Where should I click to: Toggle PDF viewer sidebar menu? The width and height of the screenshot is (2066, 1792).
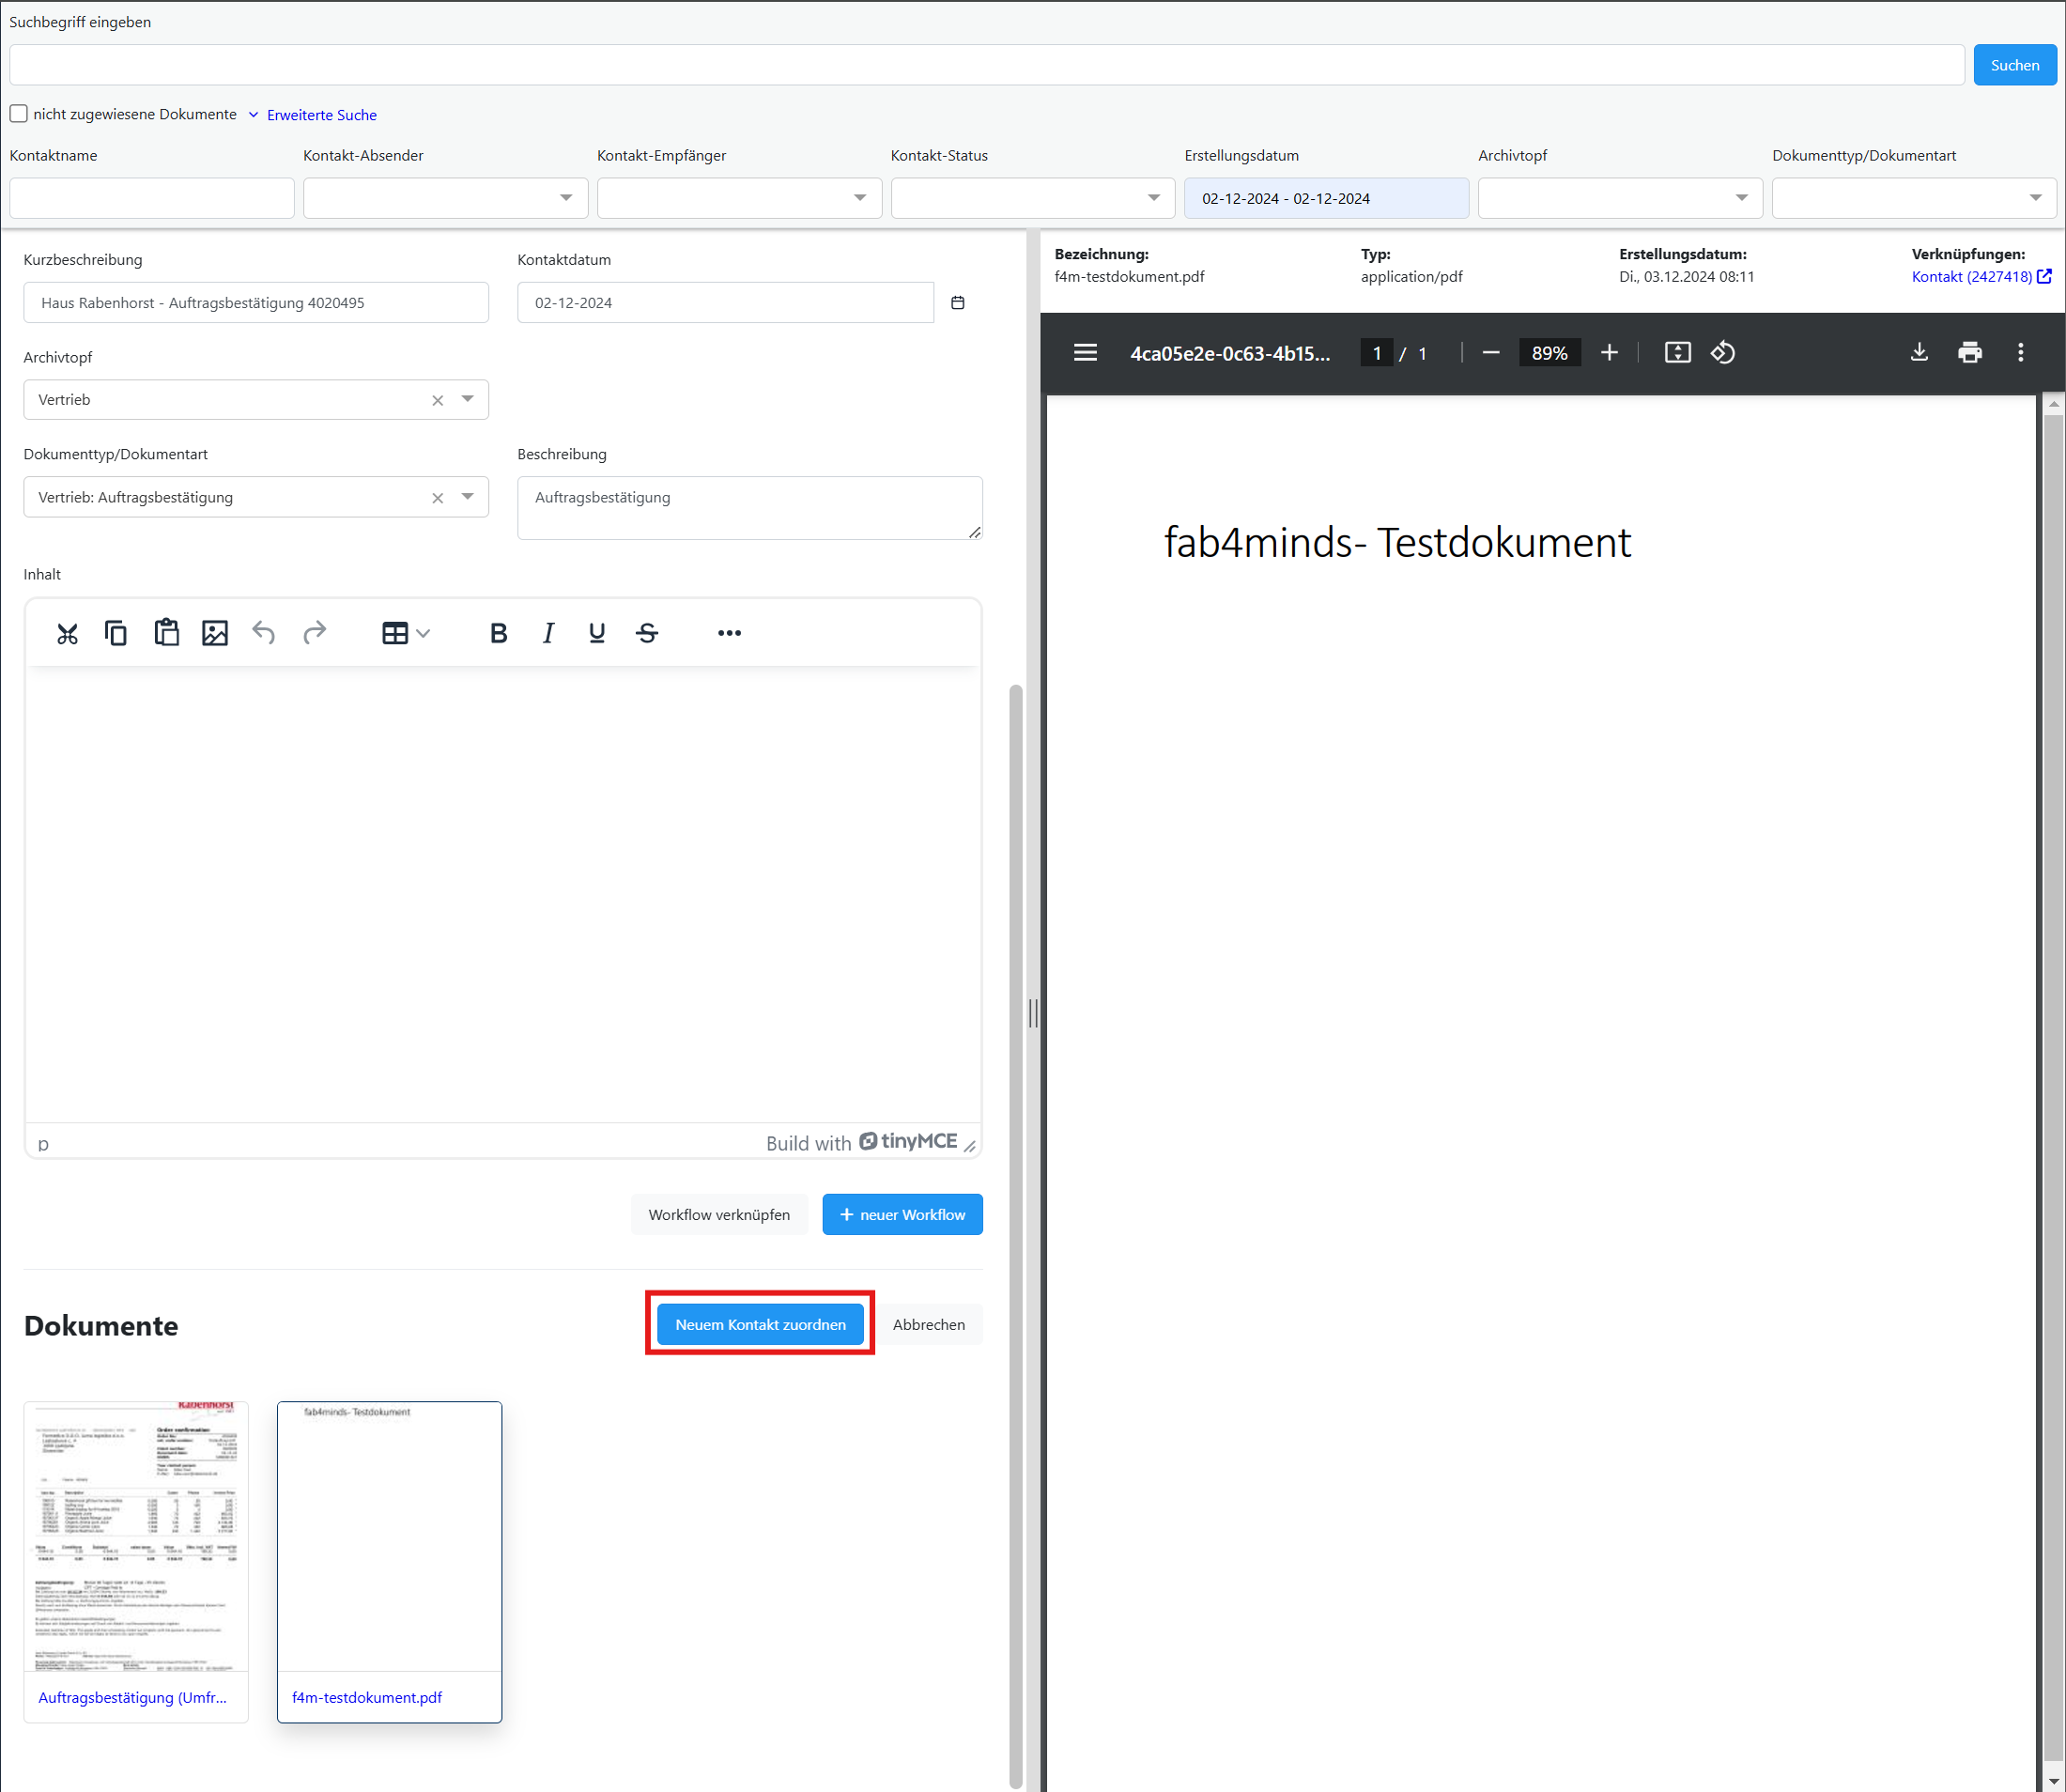pyautogui.click(x=1085, y=353)
